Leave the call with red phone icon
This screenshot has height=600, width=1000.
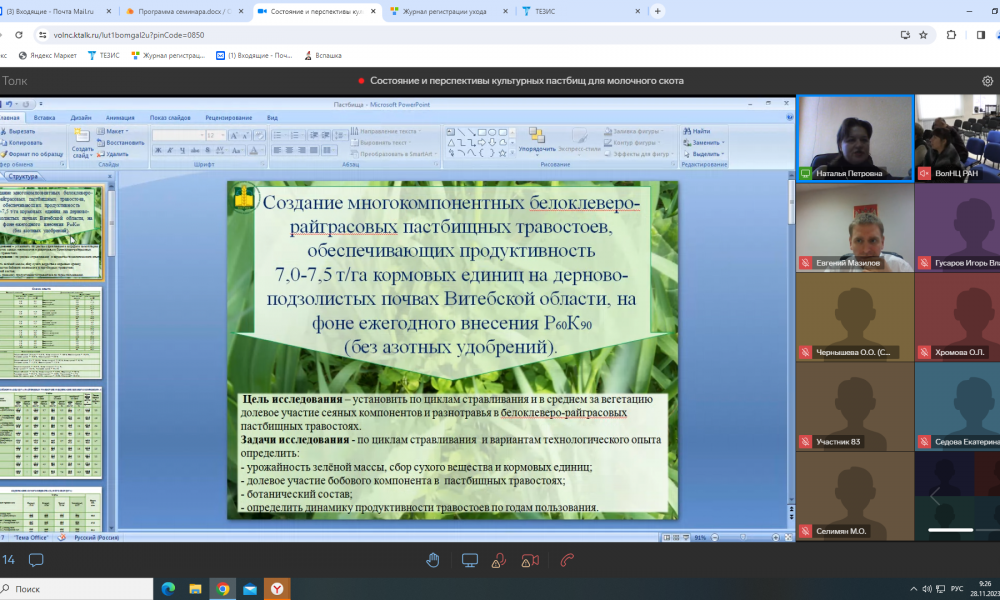(567, 560)
